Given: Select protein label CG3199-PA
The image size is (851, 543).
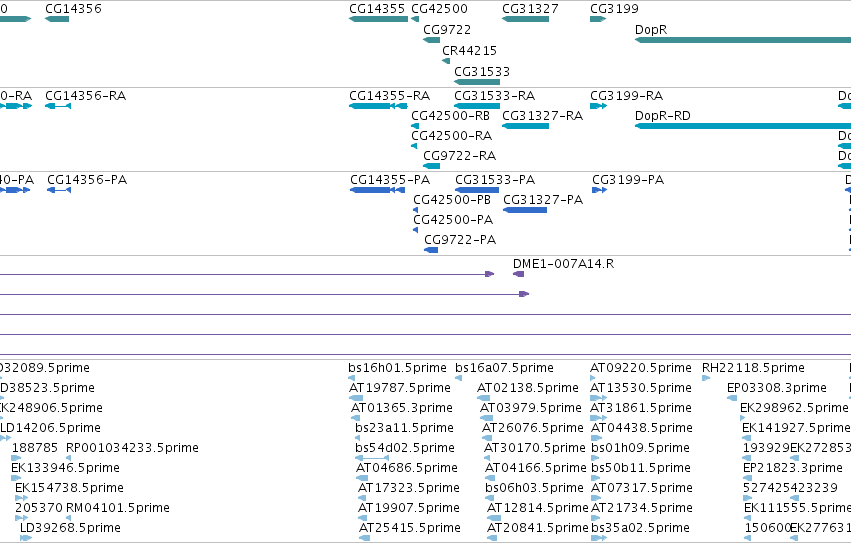Looking at the screenshot, I should (628, 180).
